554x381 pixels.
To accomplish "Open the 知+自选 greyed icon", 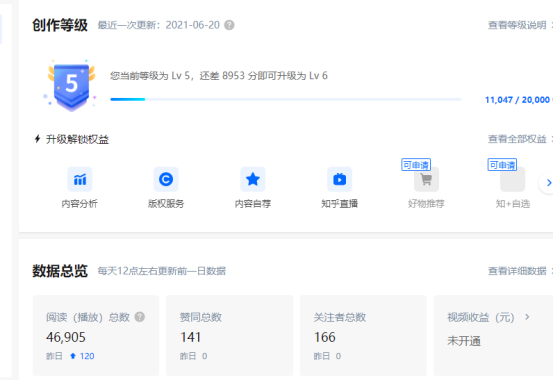I will pos(513,179).
